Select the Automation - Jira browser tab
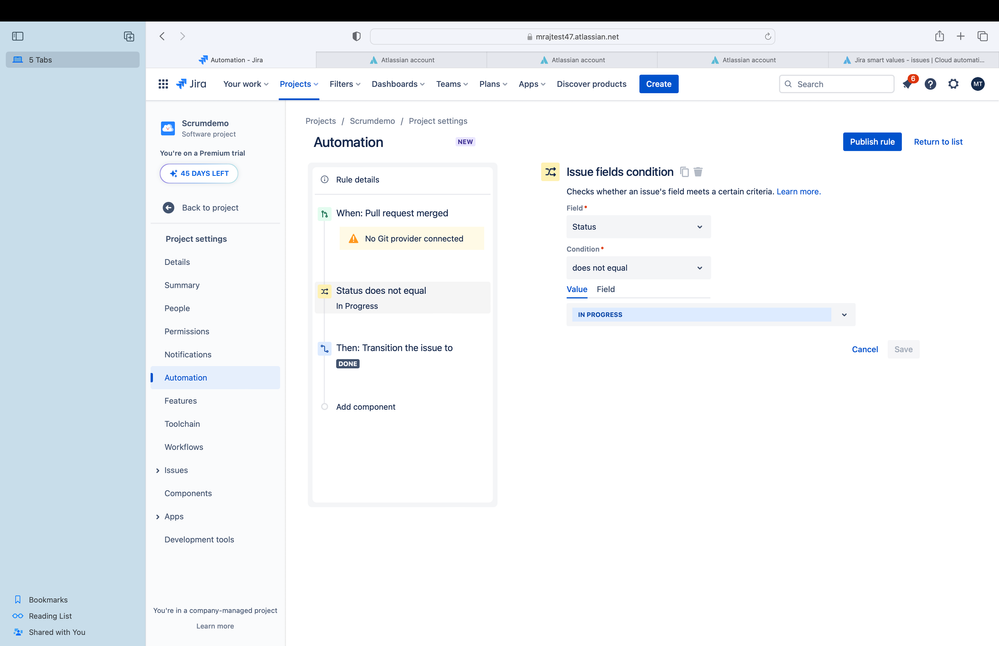The width and height of the screenshot is (999, 646). point(231,60)
